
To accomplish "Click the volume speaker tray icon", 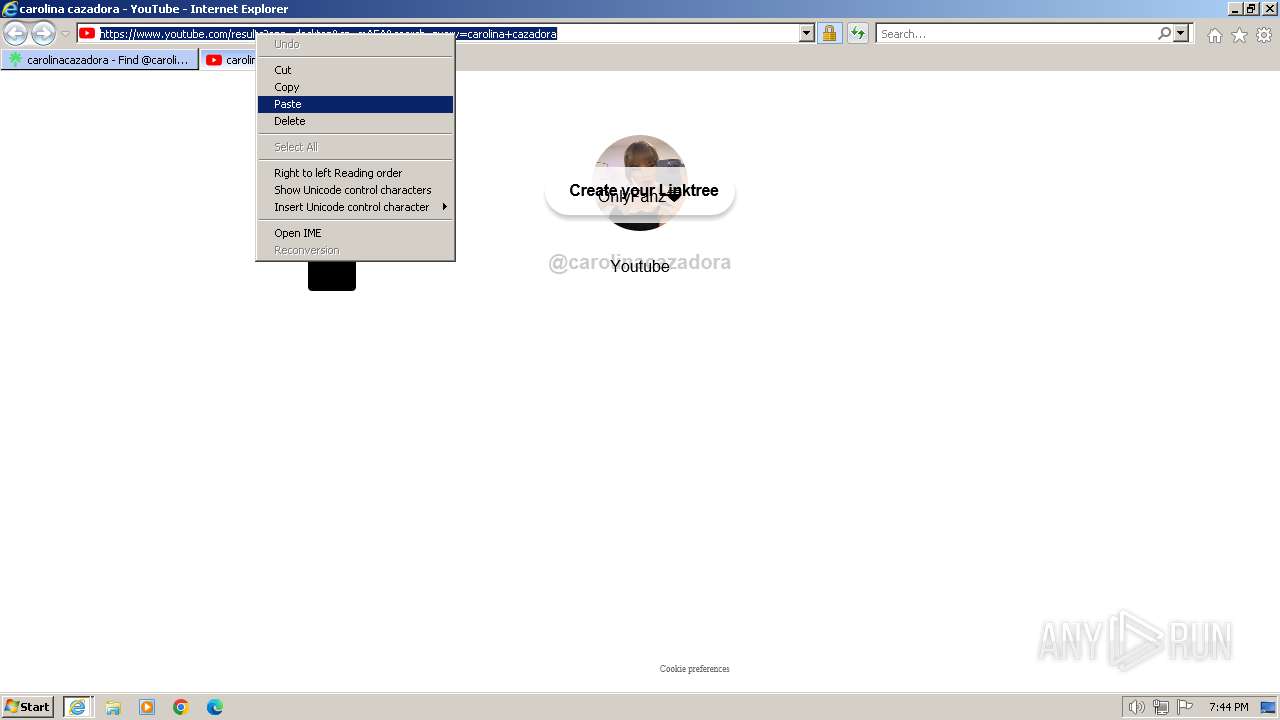I will tap(1136, 707).
